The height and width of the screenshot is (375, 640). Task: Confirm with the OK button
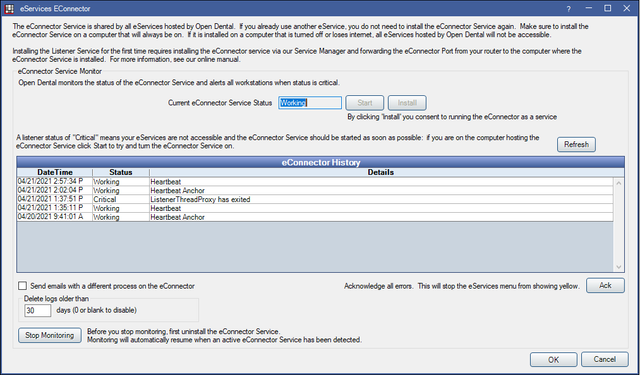click(x=553, y=359)
